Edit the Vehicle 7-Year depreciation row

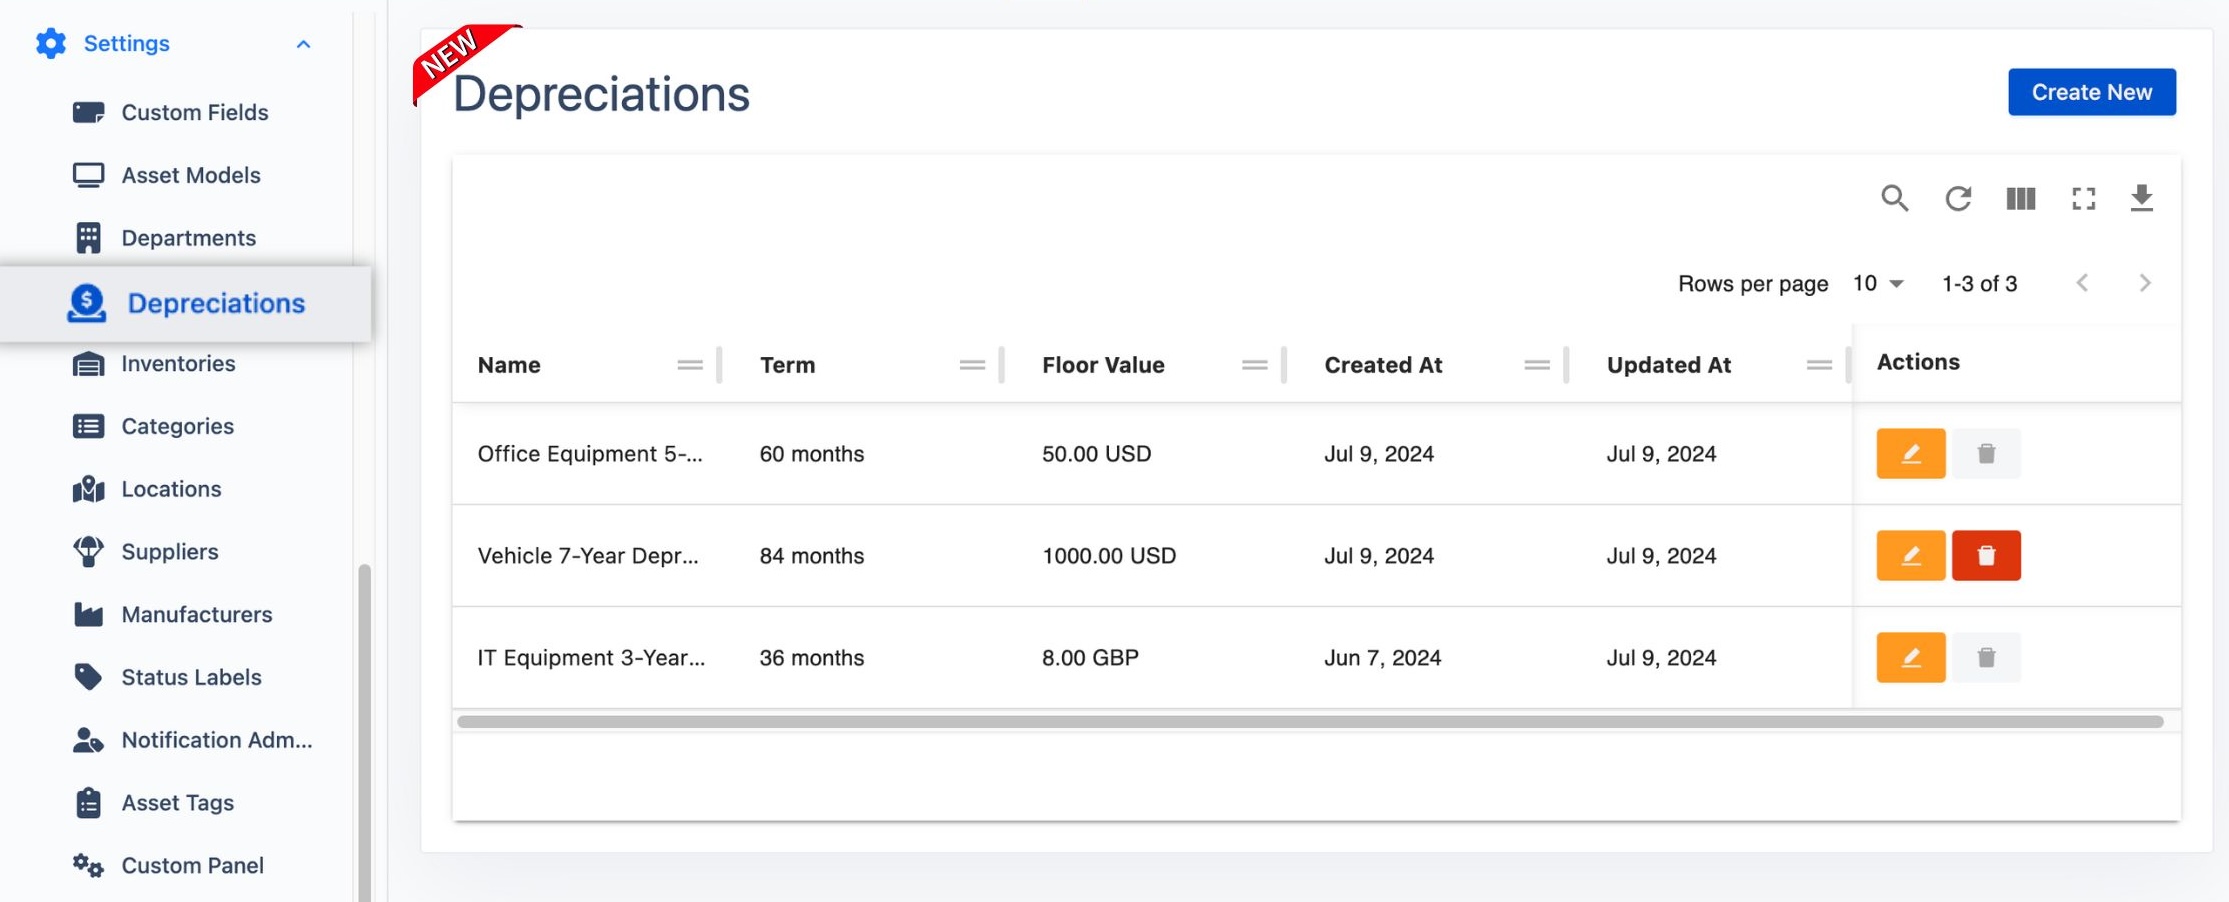click(x=1910, y=555)
